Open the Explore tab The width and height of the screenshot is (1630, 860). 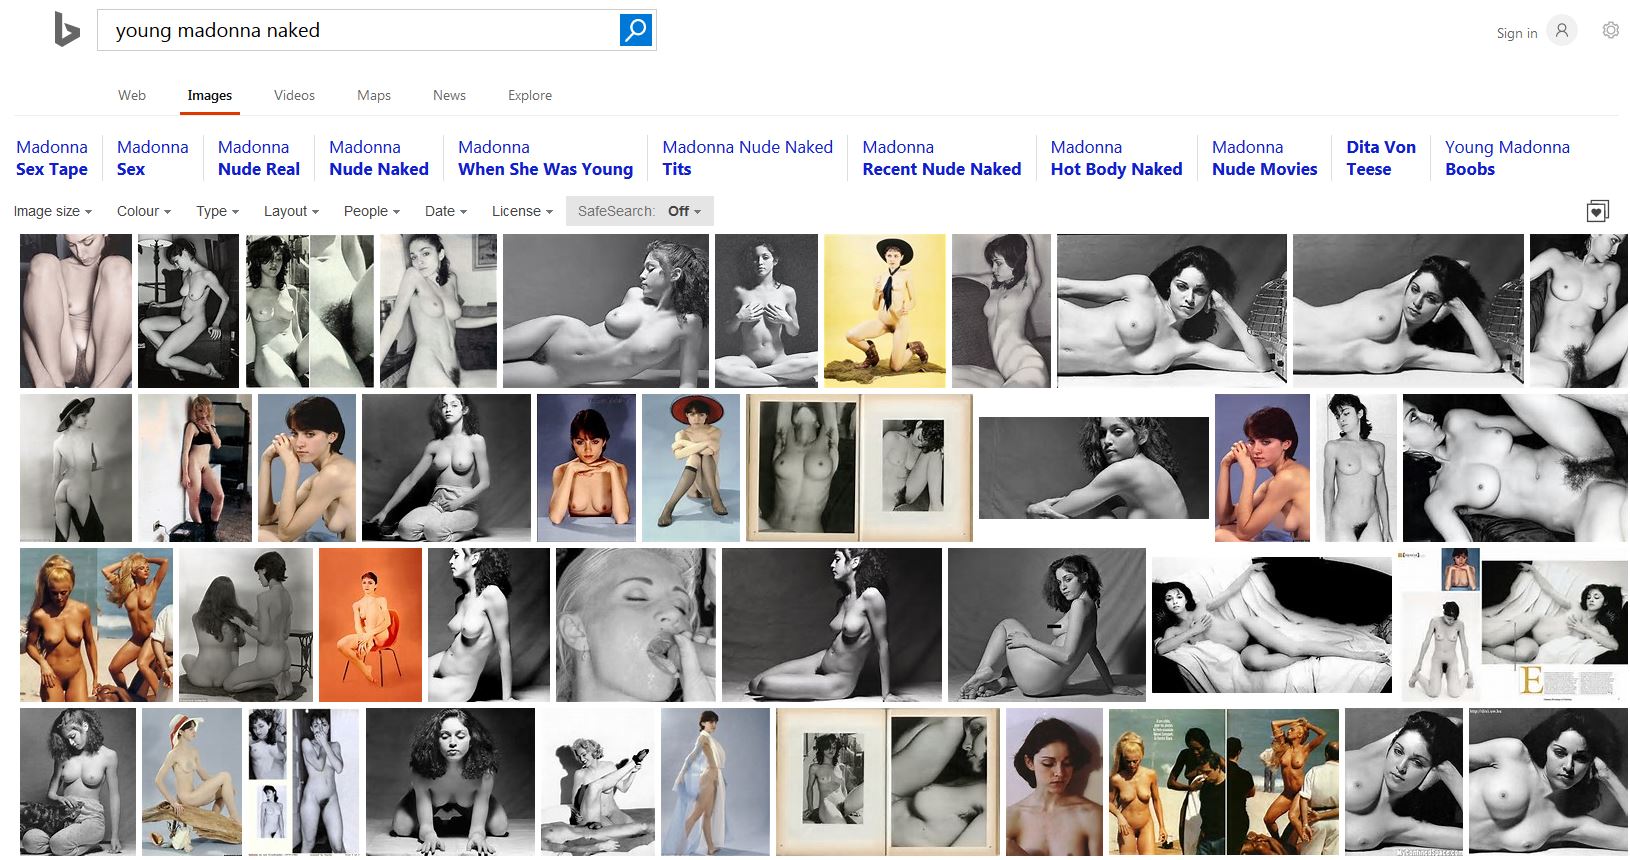pos(530,95)
